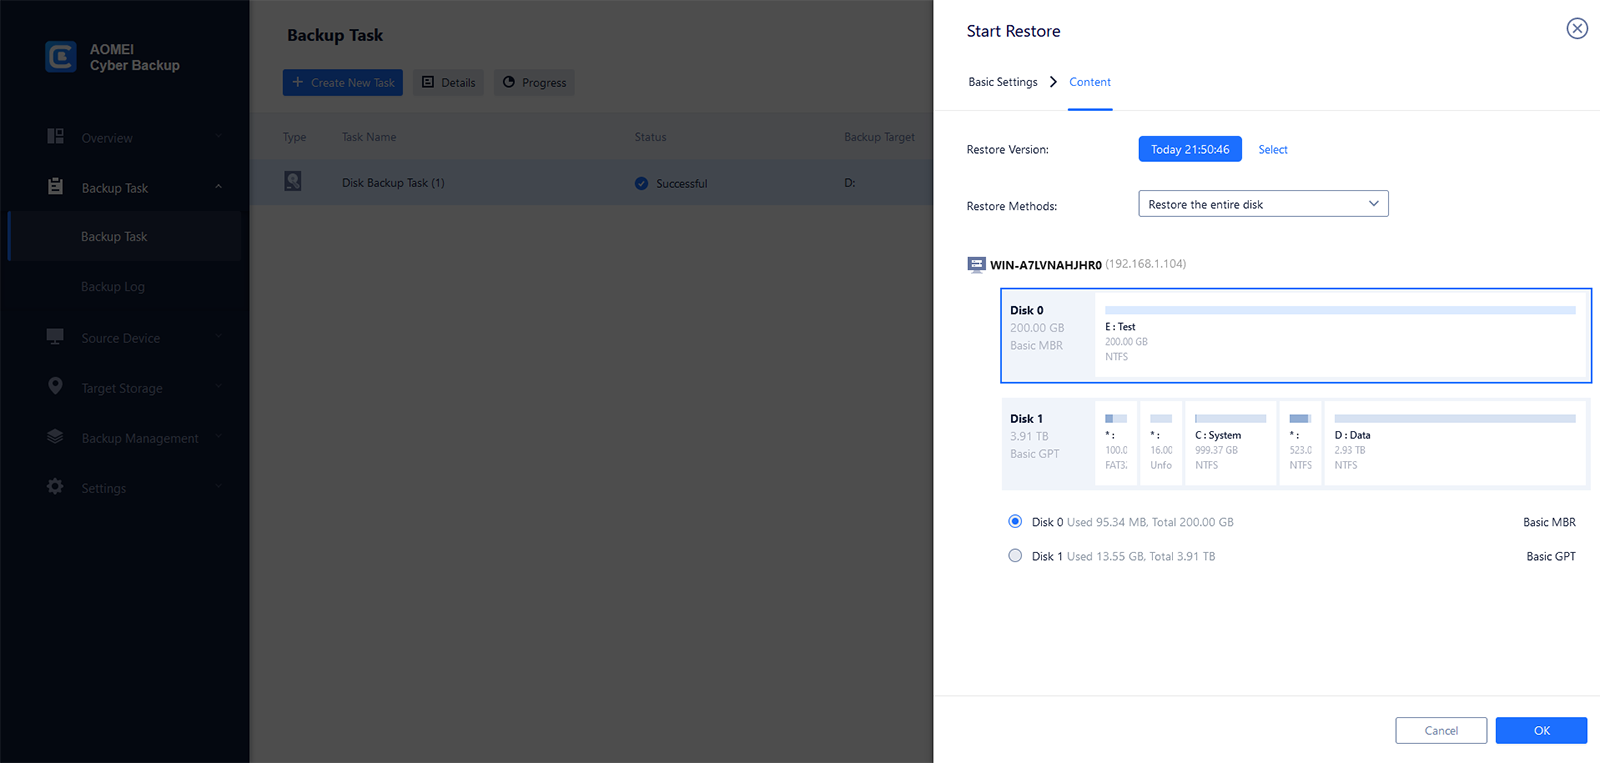
Task: Go to the Basic Settings step
Action: (x=1003, y=82)
